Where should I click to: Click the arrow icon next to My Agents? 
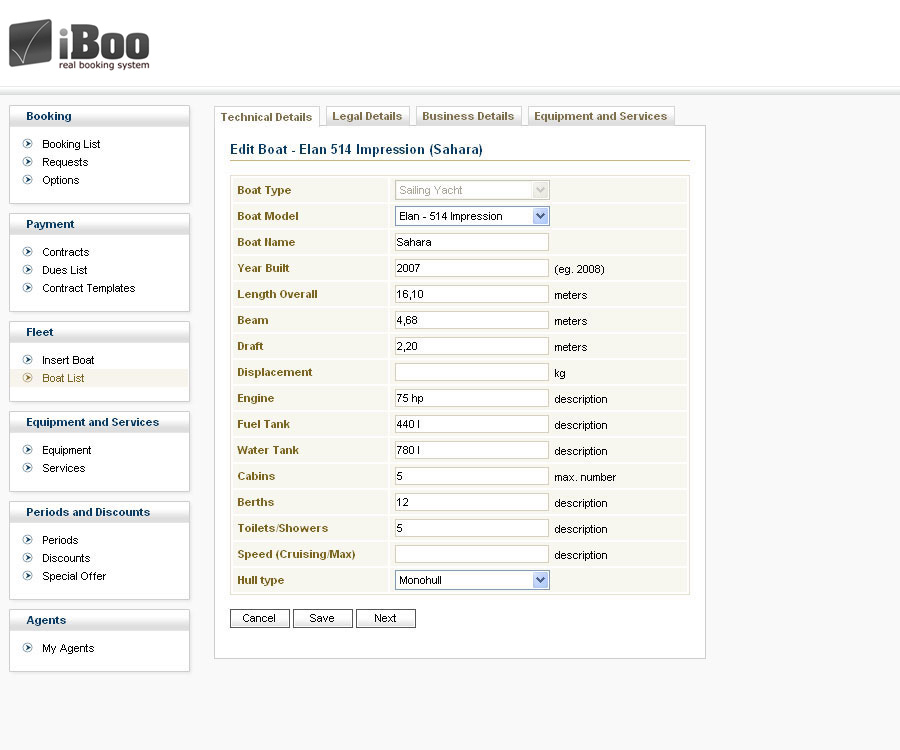click(x=28, y=648)
